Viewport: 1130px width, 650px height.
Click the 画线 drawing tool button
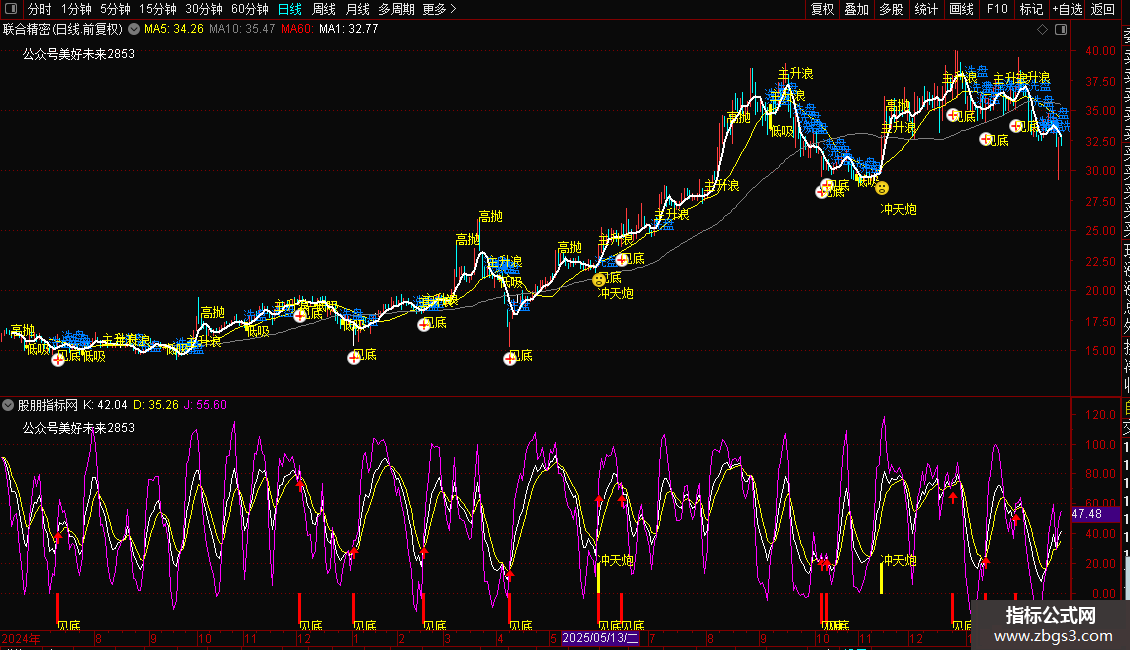961,9
